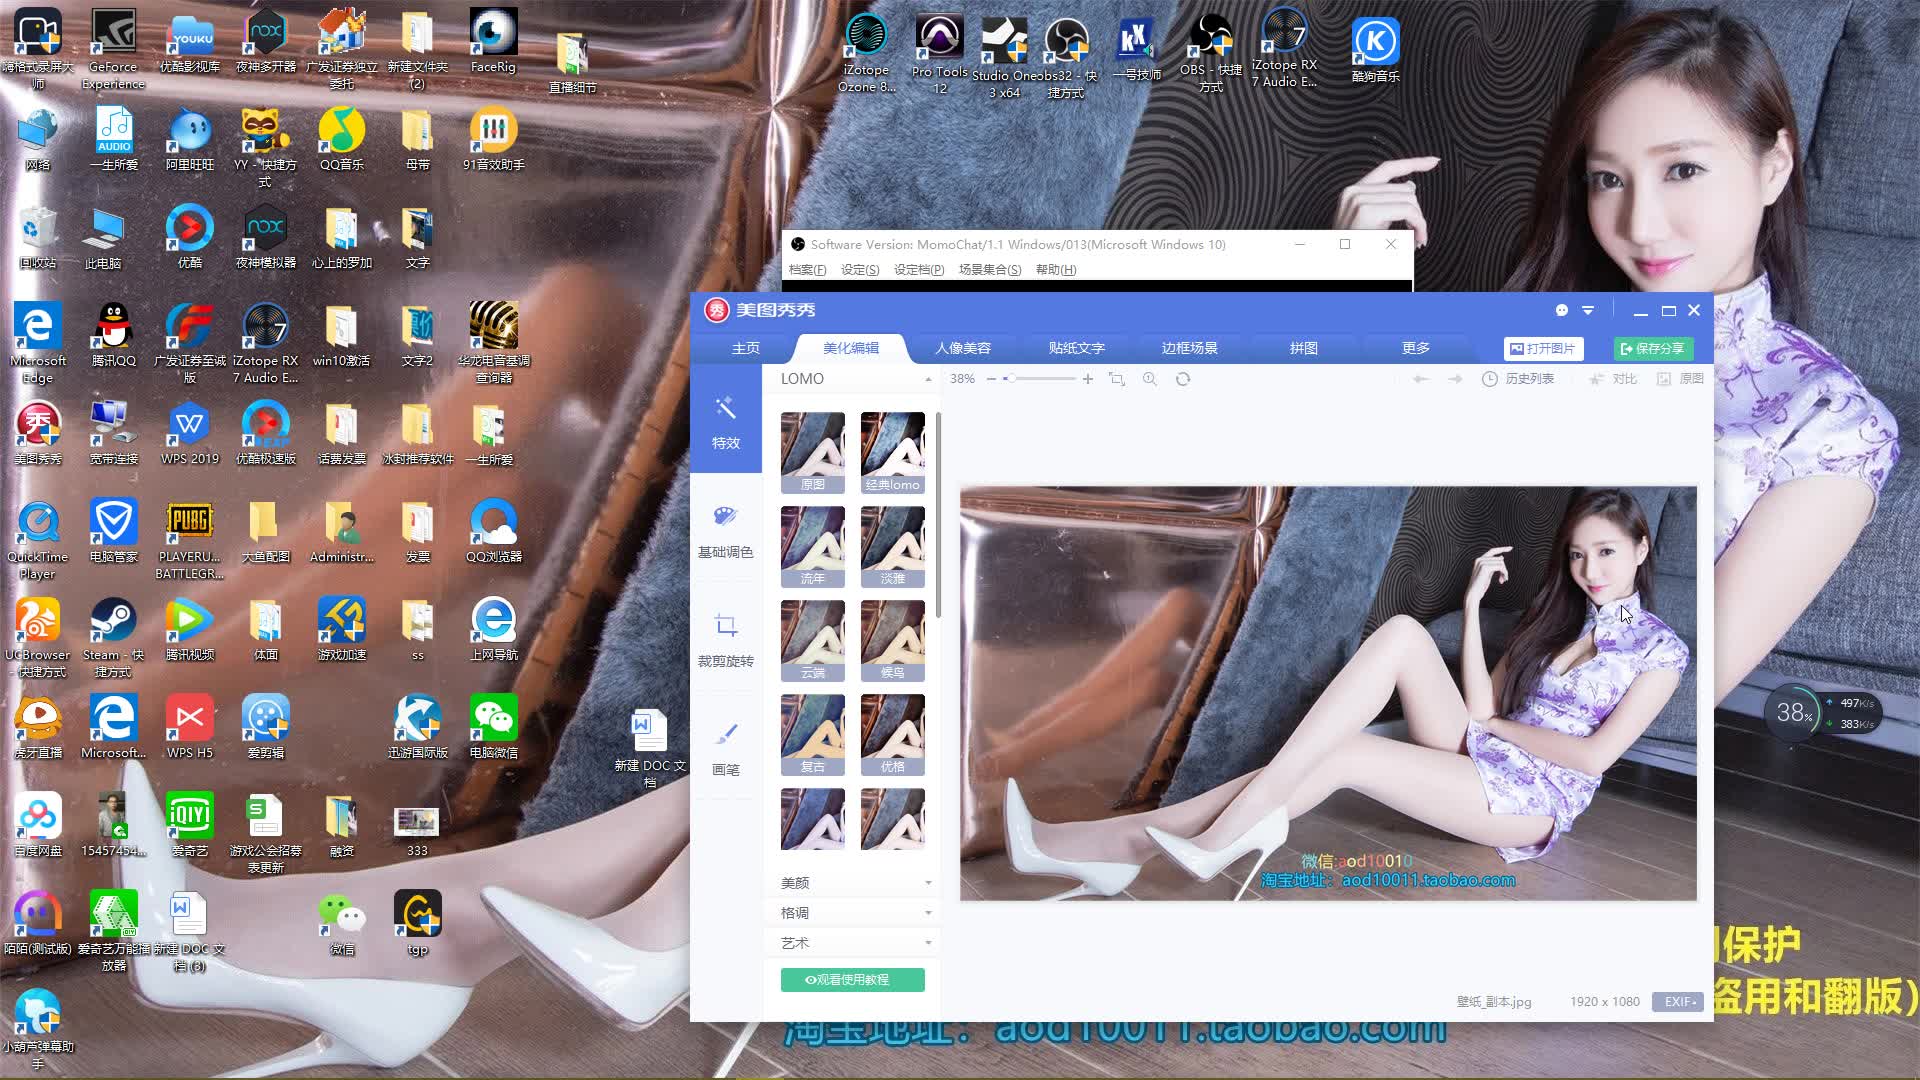Select the 裁剪旋转 crop rotate tool
The width and height of the screenshot is (1920, 1080).
coord(725,639)
